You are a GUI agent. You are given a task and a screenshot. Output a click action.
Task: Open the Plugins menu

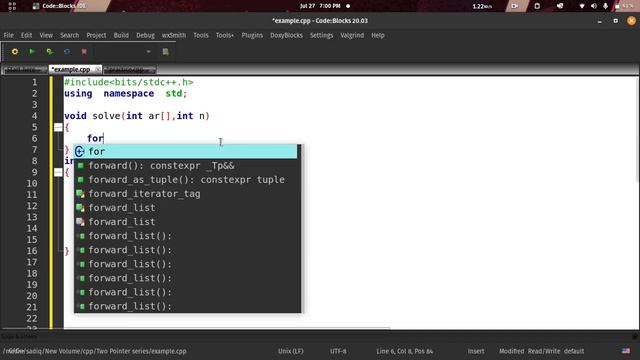252,36
